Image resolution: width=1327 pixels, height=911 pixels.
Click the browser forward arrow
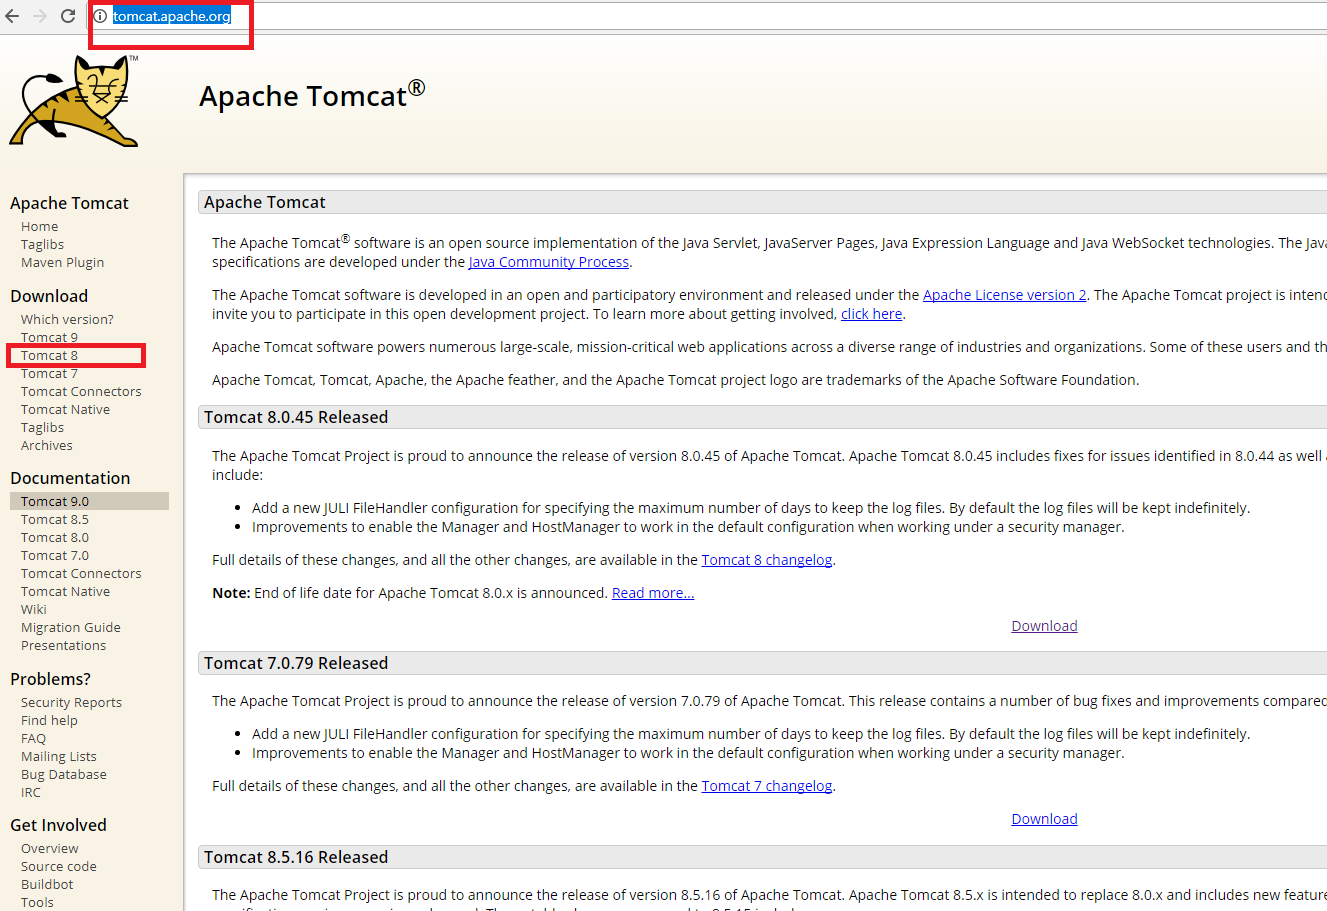tap(40, 16)
